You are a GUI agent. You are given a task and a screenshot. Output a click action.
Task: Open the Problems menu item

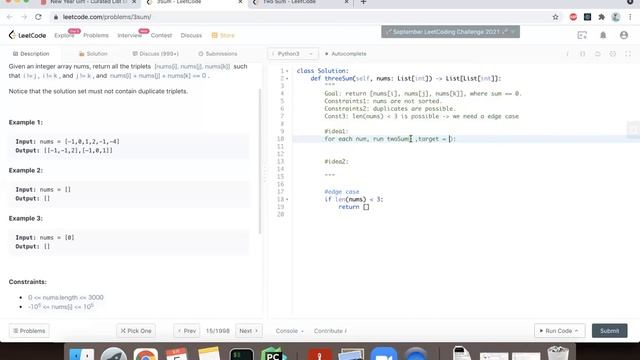click(96, 36)
